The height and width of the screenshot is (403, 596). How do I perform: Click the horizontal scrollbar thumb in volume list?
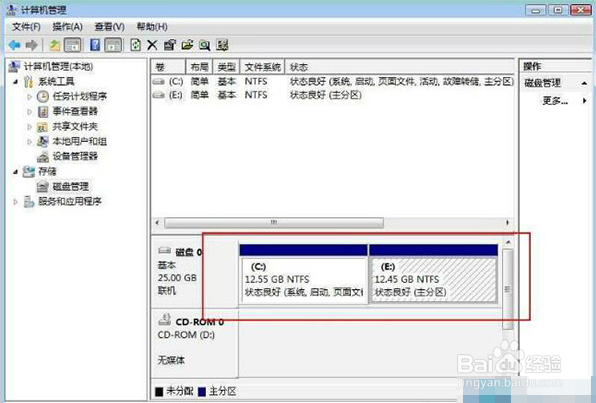coord(274,222)
